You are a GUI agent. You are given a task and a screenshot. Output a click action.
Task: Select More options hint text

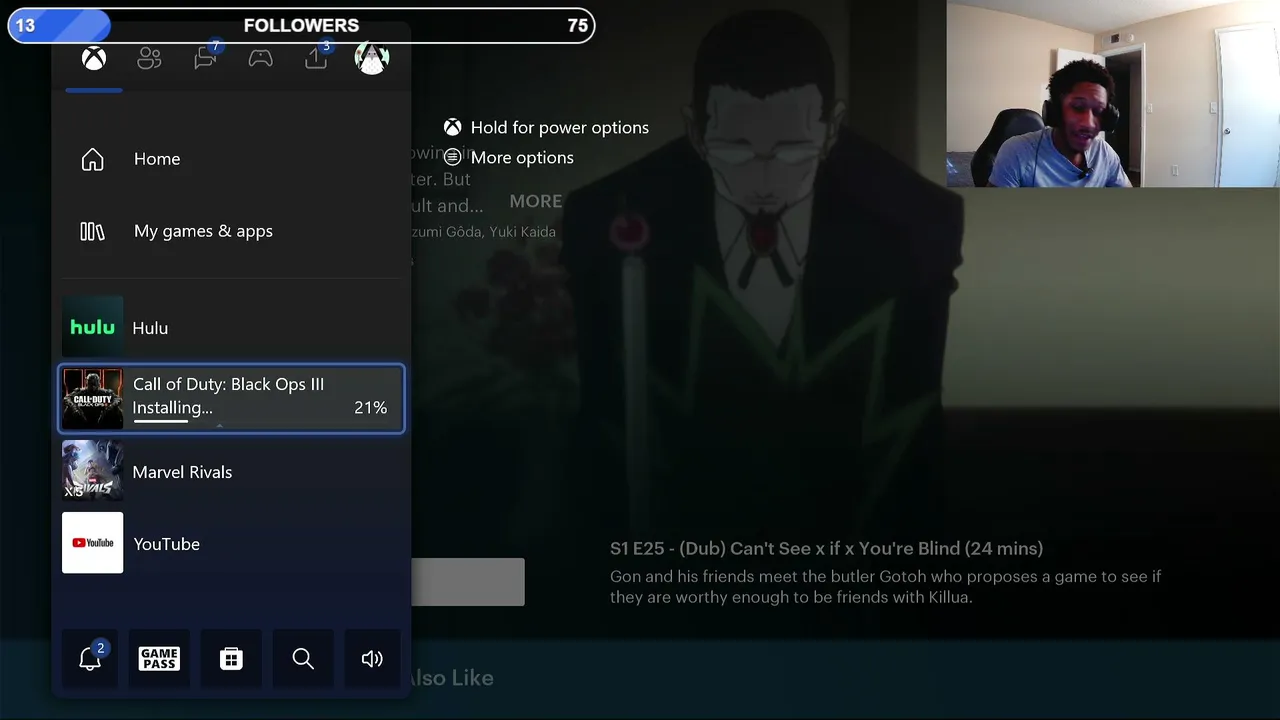522,157
